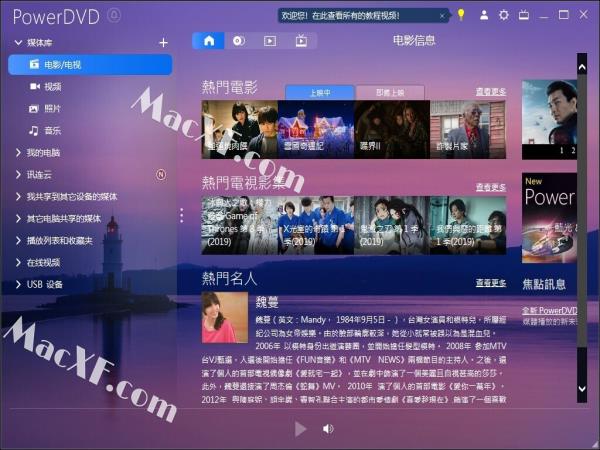Open the Game of Thrones series thumbnail

(x=240, y=225)
